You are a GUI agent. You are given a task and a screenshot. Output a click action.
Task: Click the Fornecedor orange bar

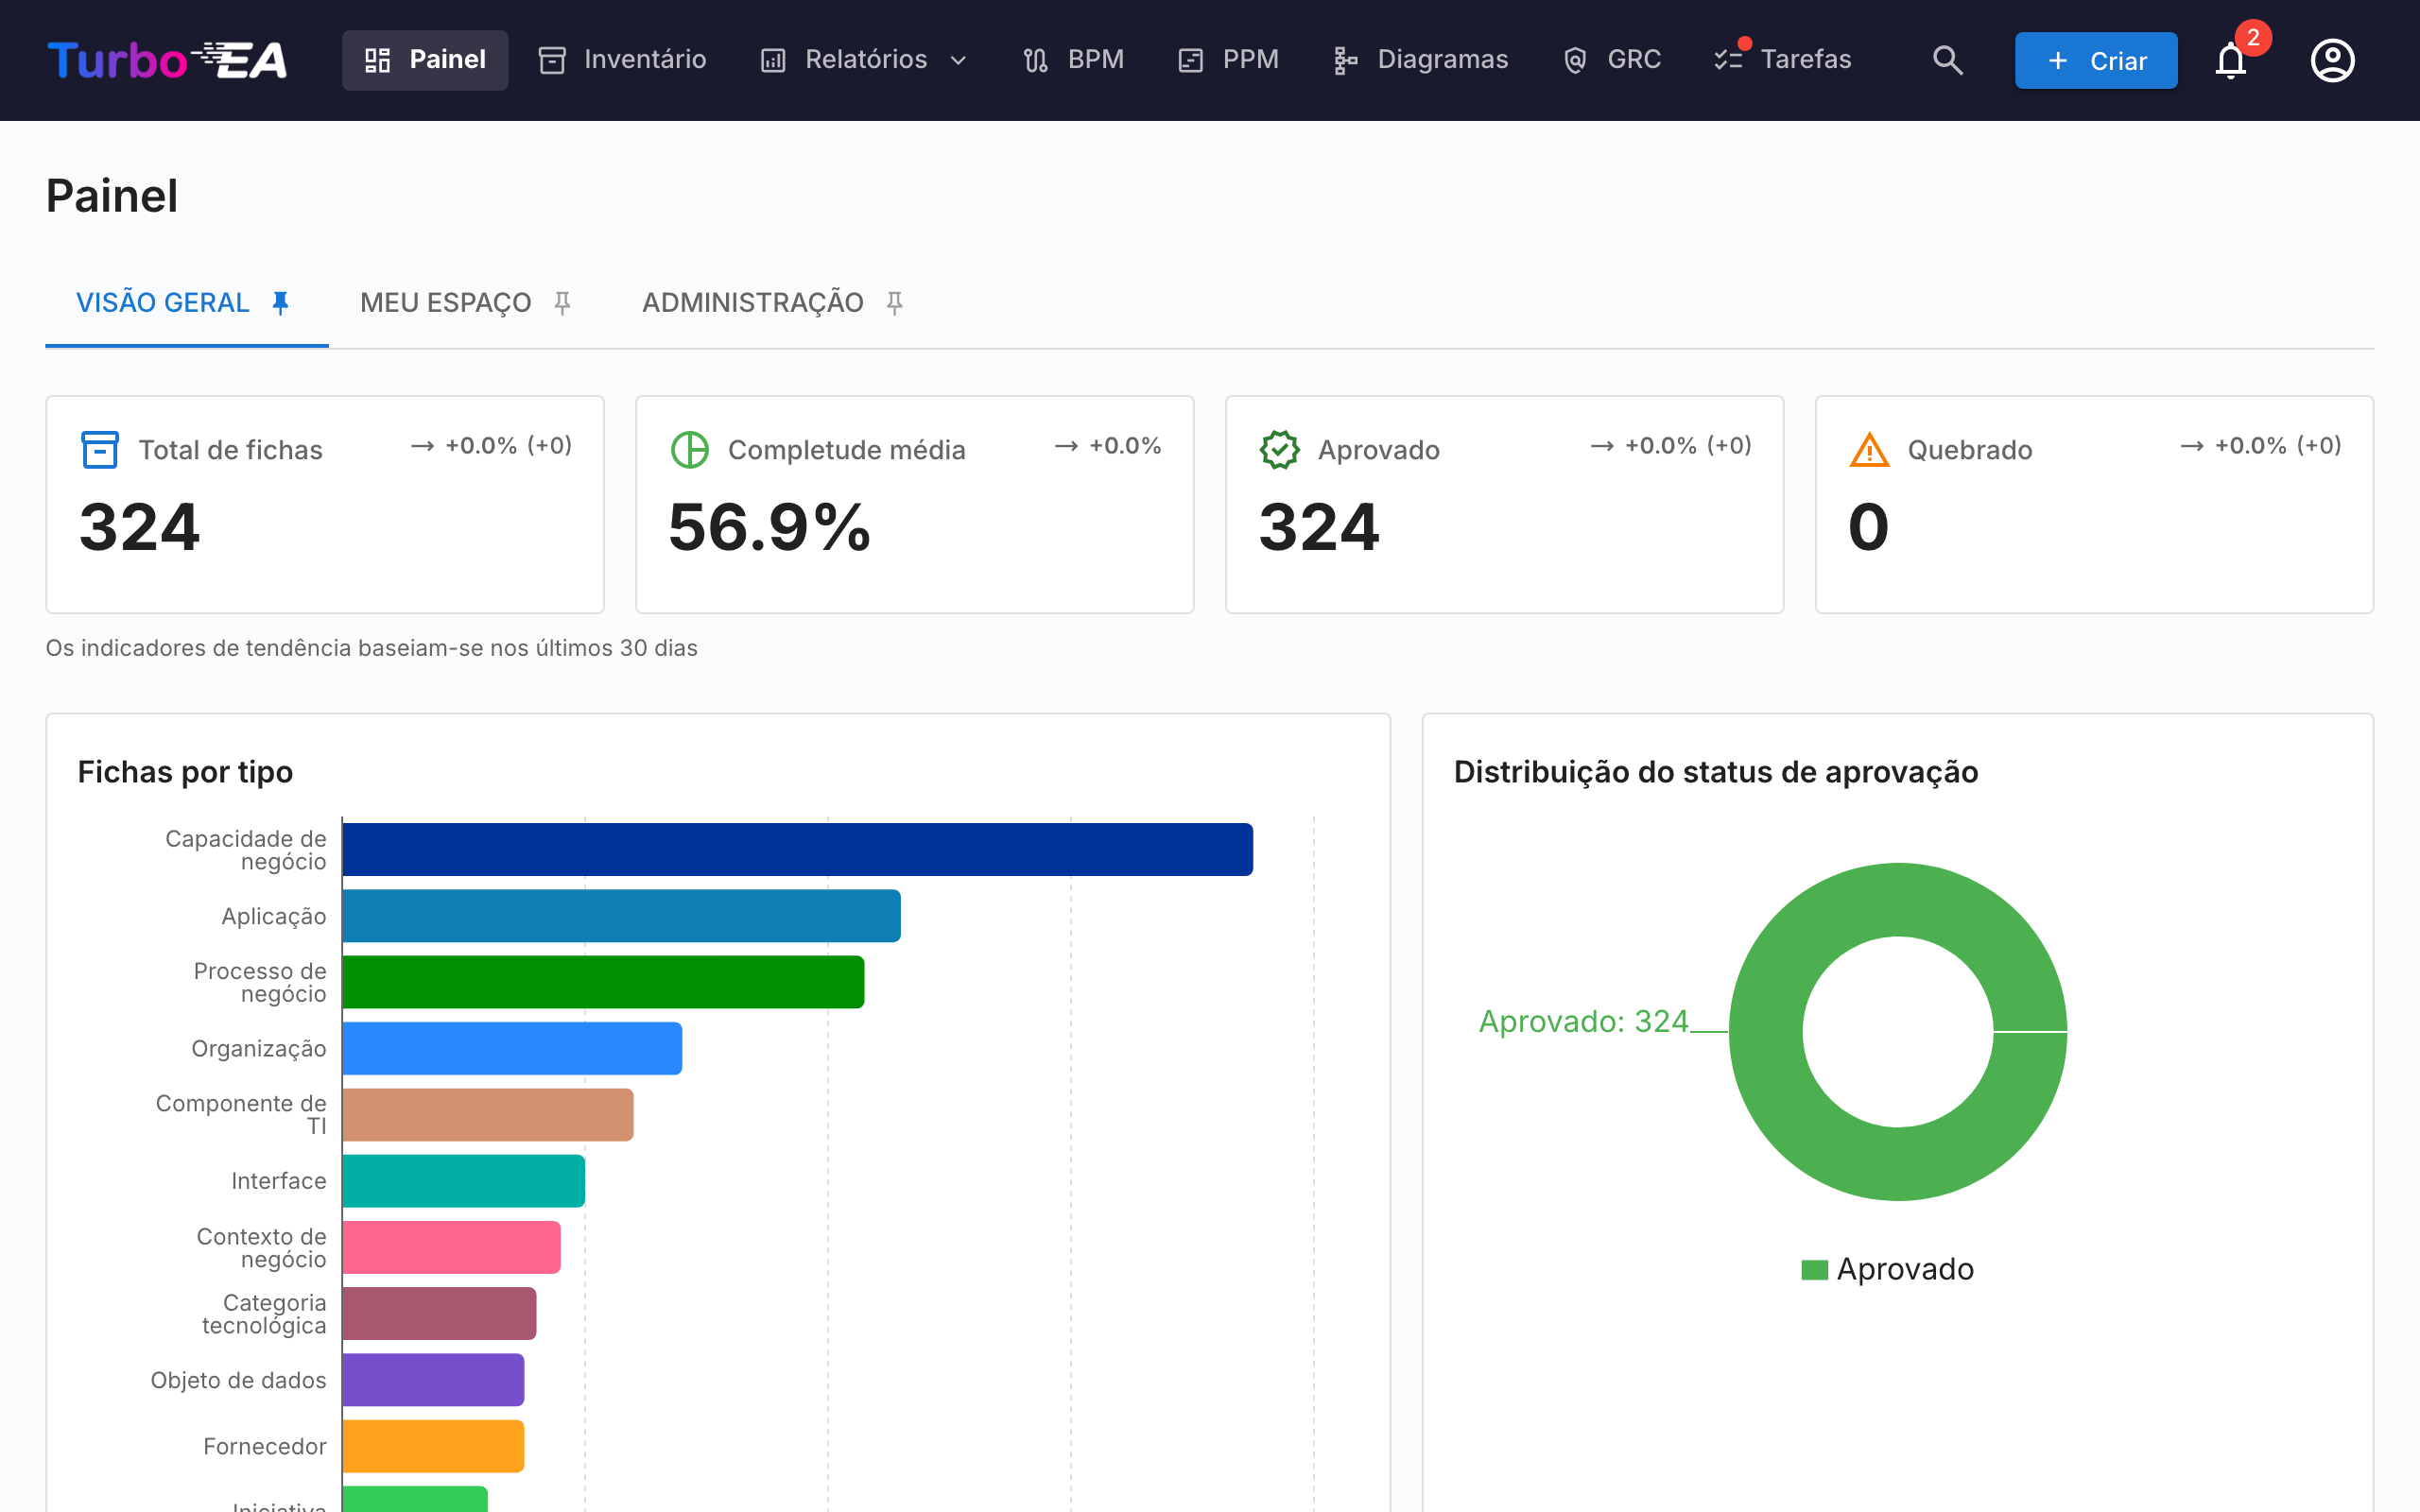433,1446
